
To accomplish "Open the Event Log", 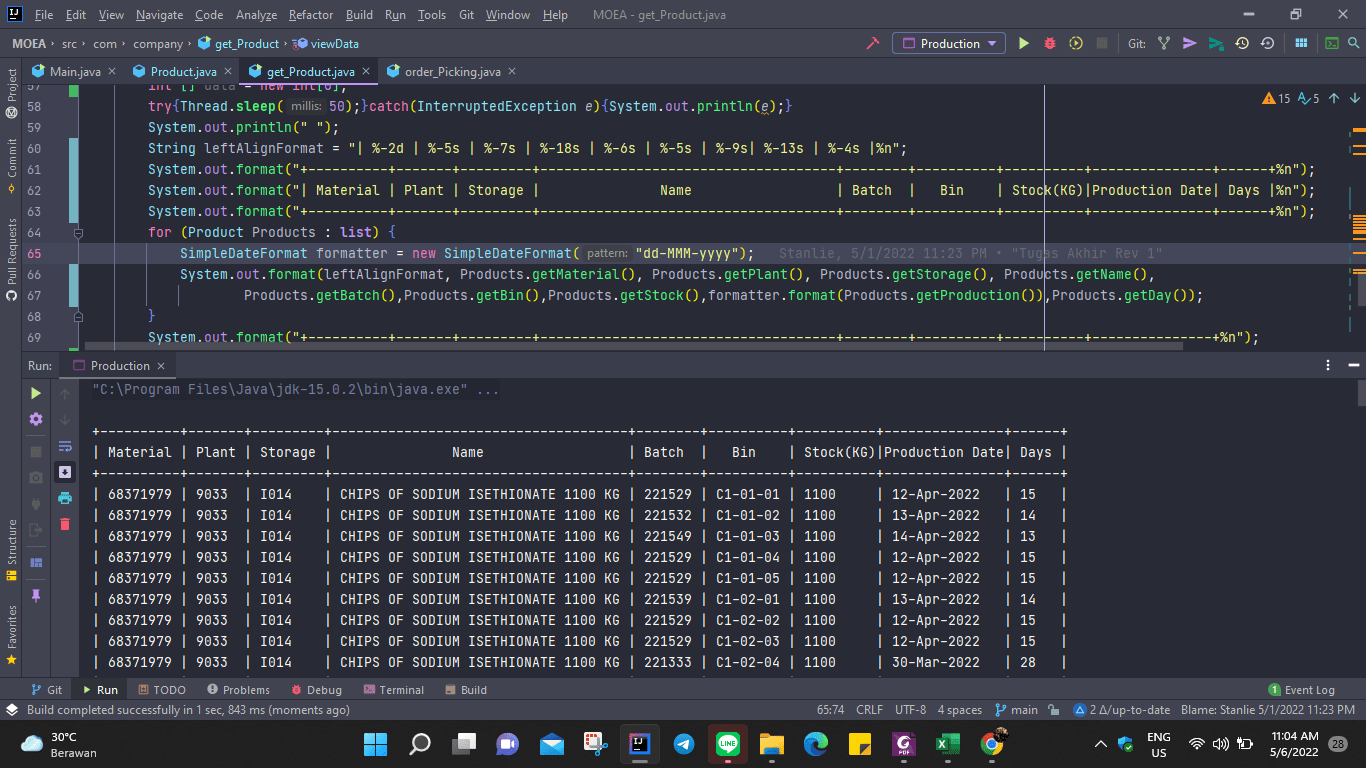I will (x=1302, y=689).
